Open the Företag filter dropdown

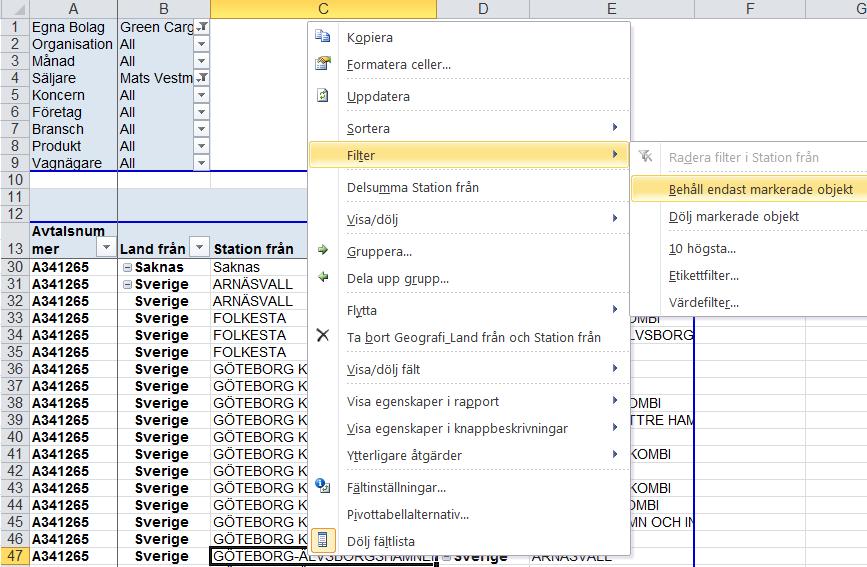click(202, 112)
